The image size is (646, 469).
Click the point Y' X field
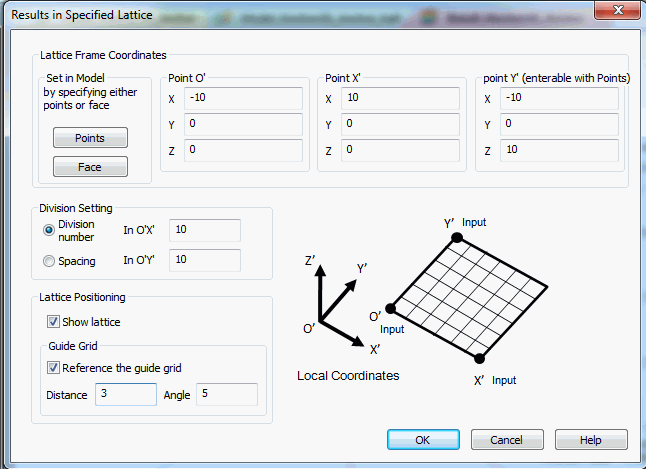(559, 98)
